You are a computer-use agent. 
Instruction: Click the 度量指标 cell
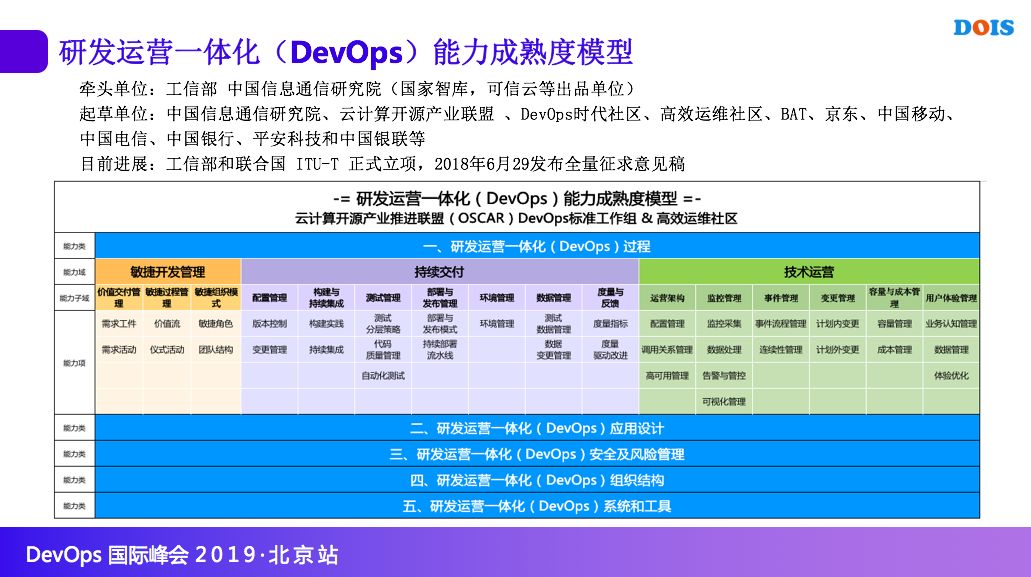click(610, 323)
